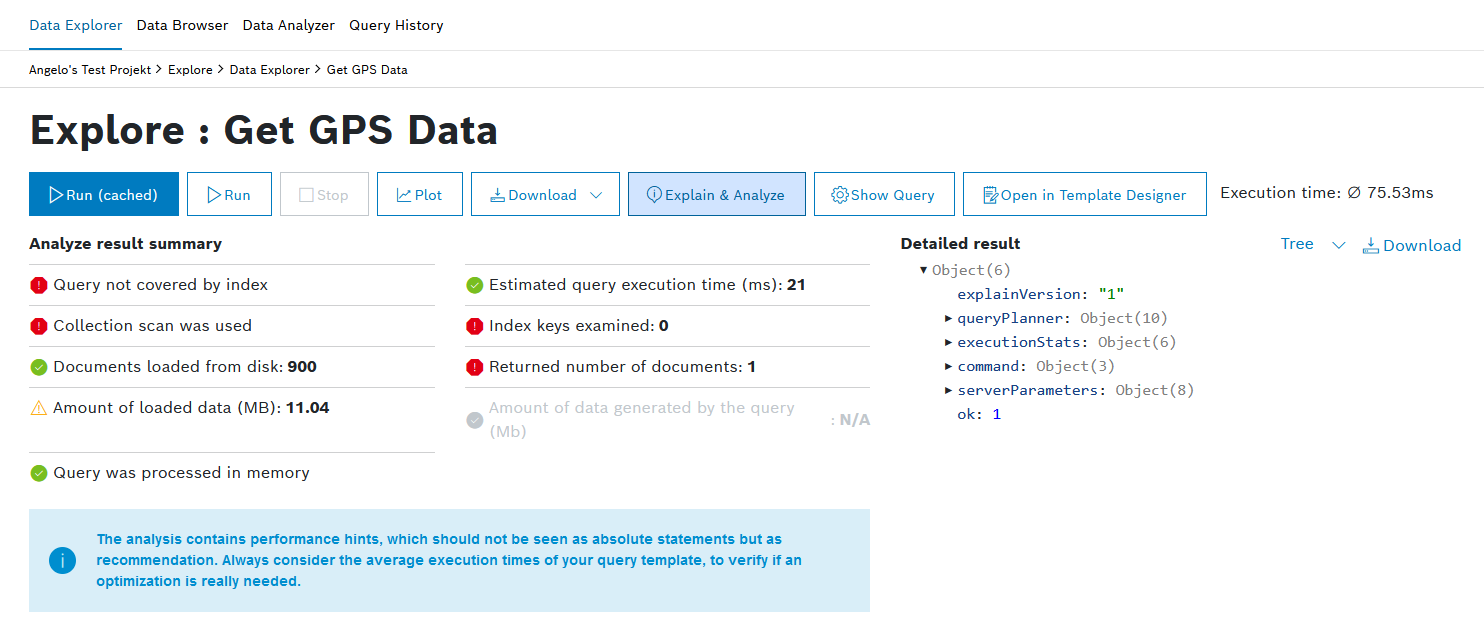
Task: Collapse the root Object(6) node
Action: (924, 270)
